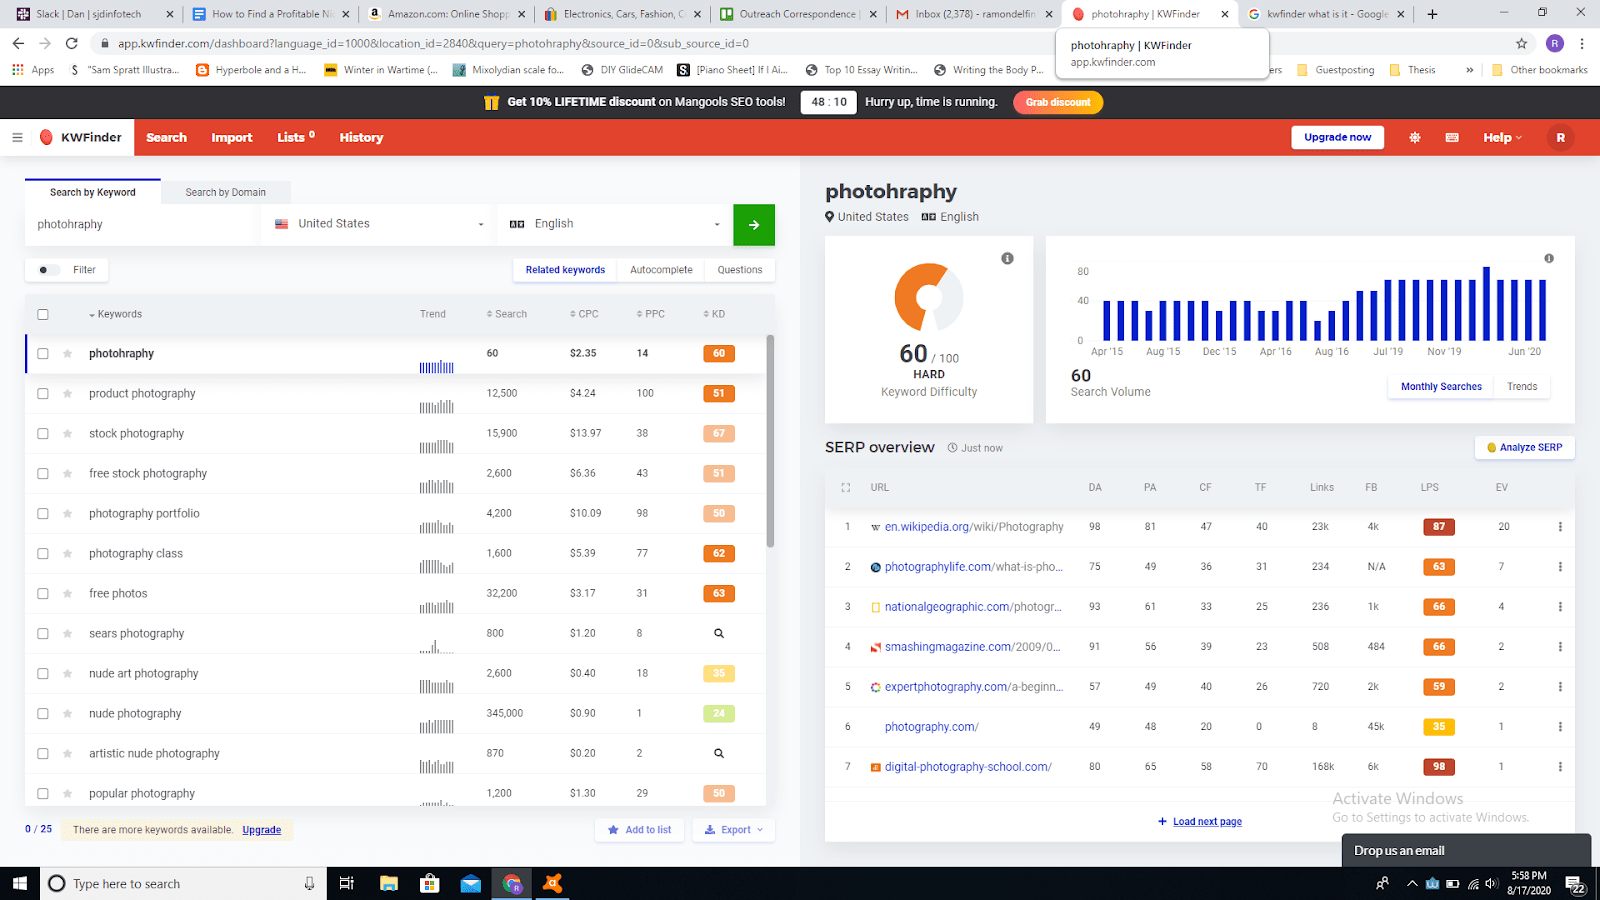Sort by Search volume column
Screen dimensions: 1600x900
point(506,314)
